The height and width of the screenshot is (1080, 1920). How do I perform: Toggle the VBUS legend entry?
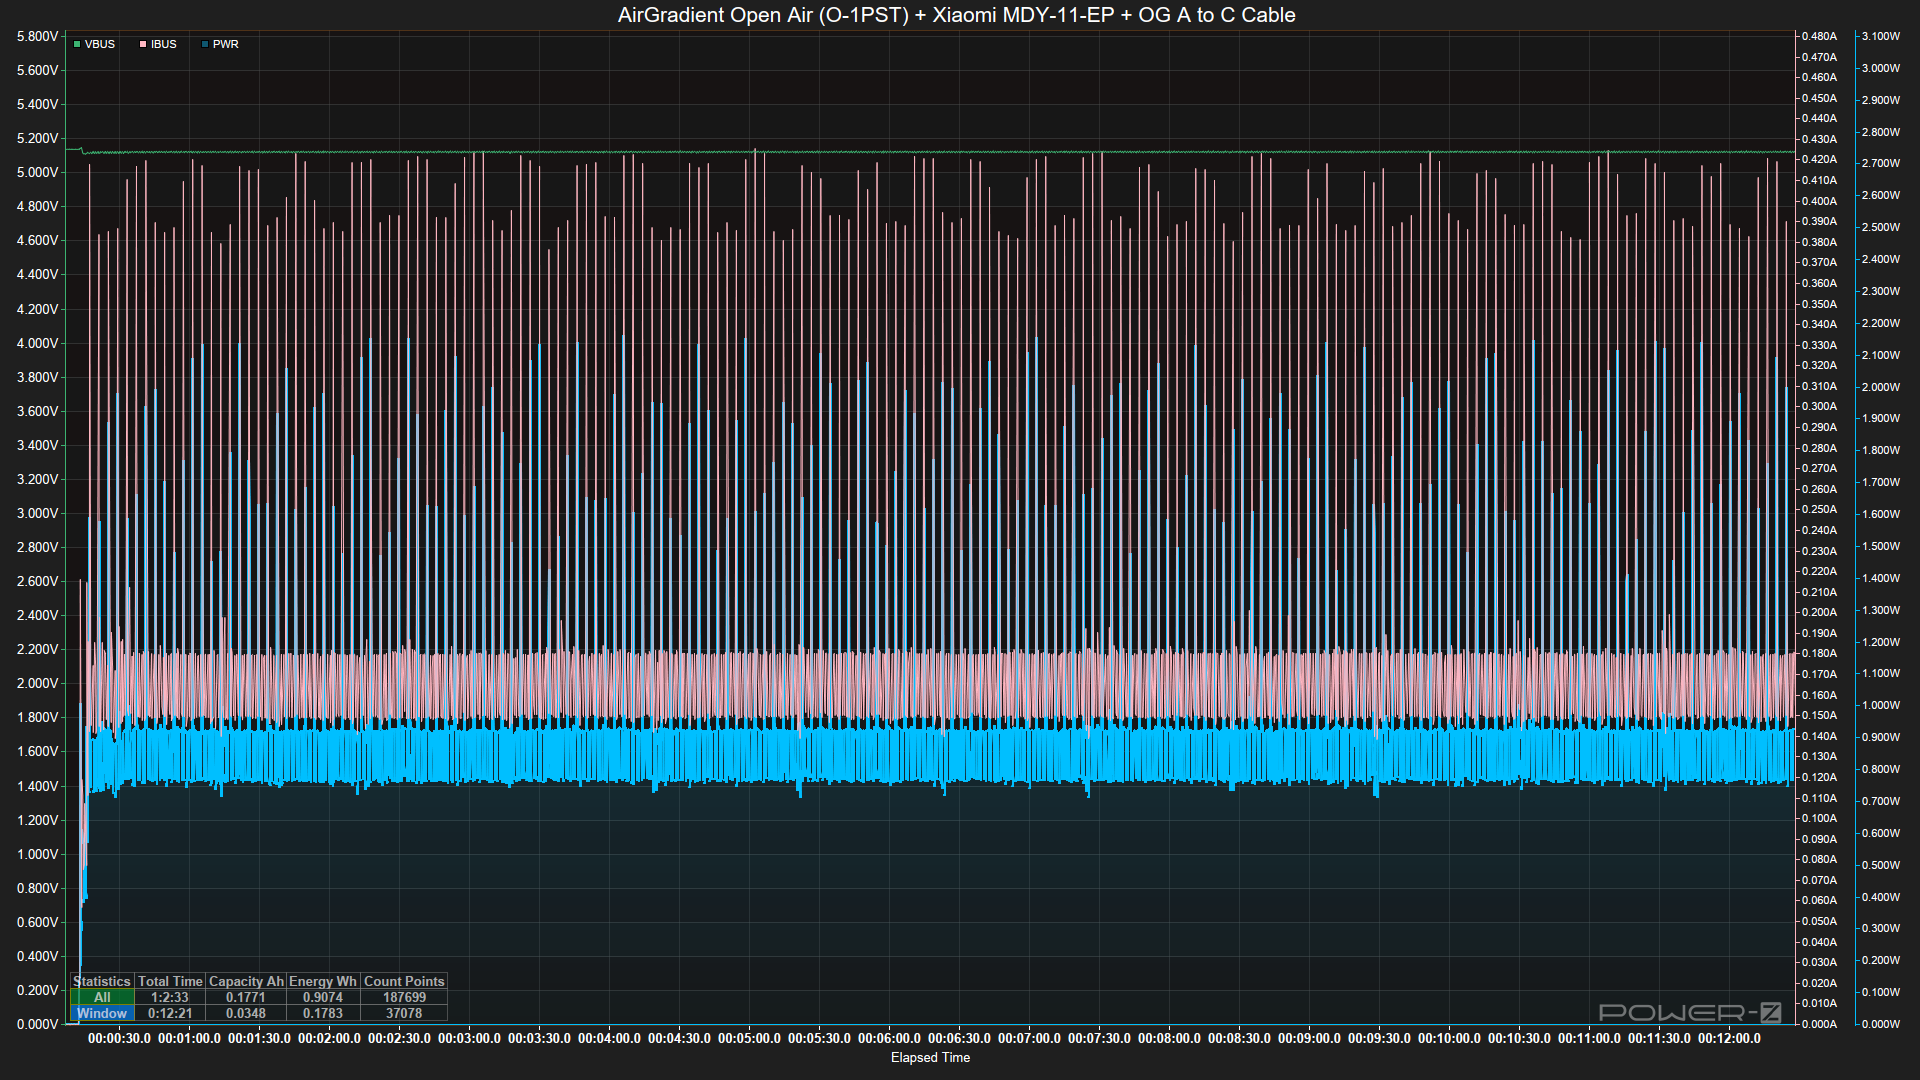[94, 44]
